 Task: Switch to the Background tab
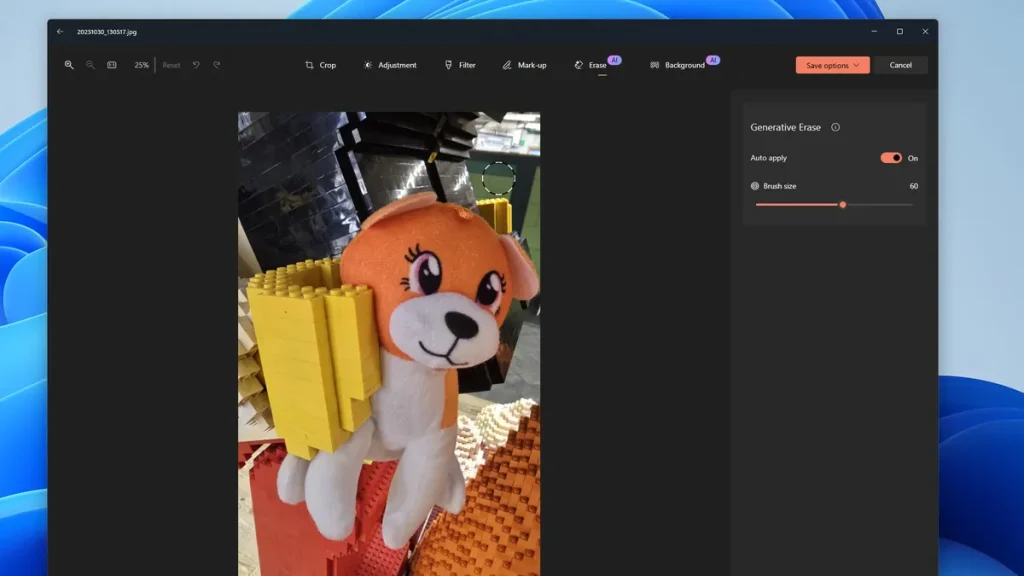click(677, 65)
